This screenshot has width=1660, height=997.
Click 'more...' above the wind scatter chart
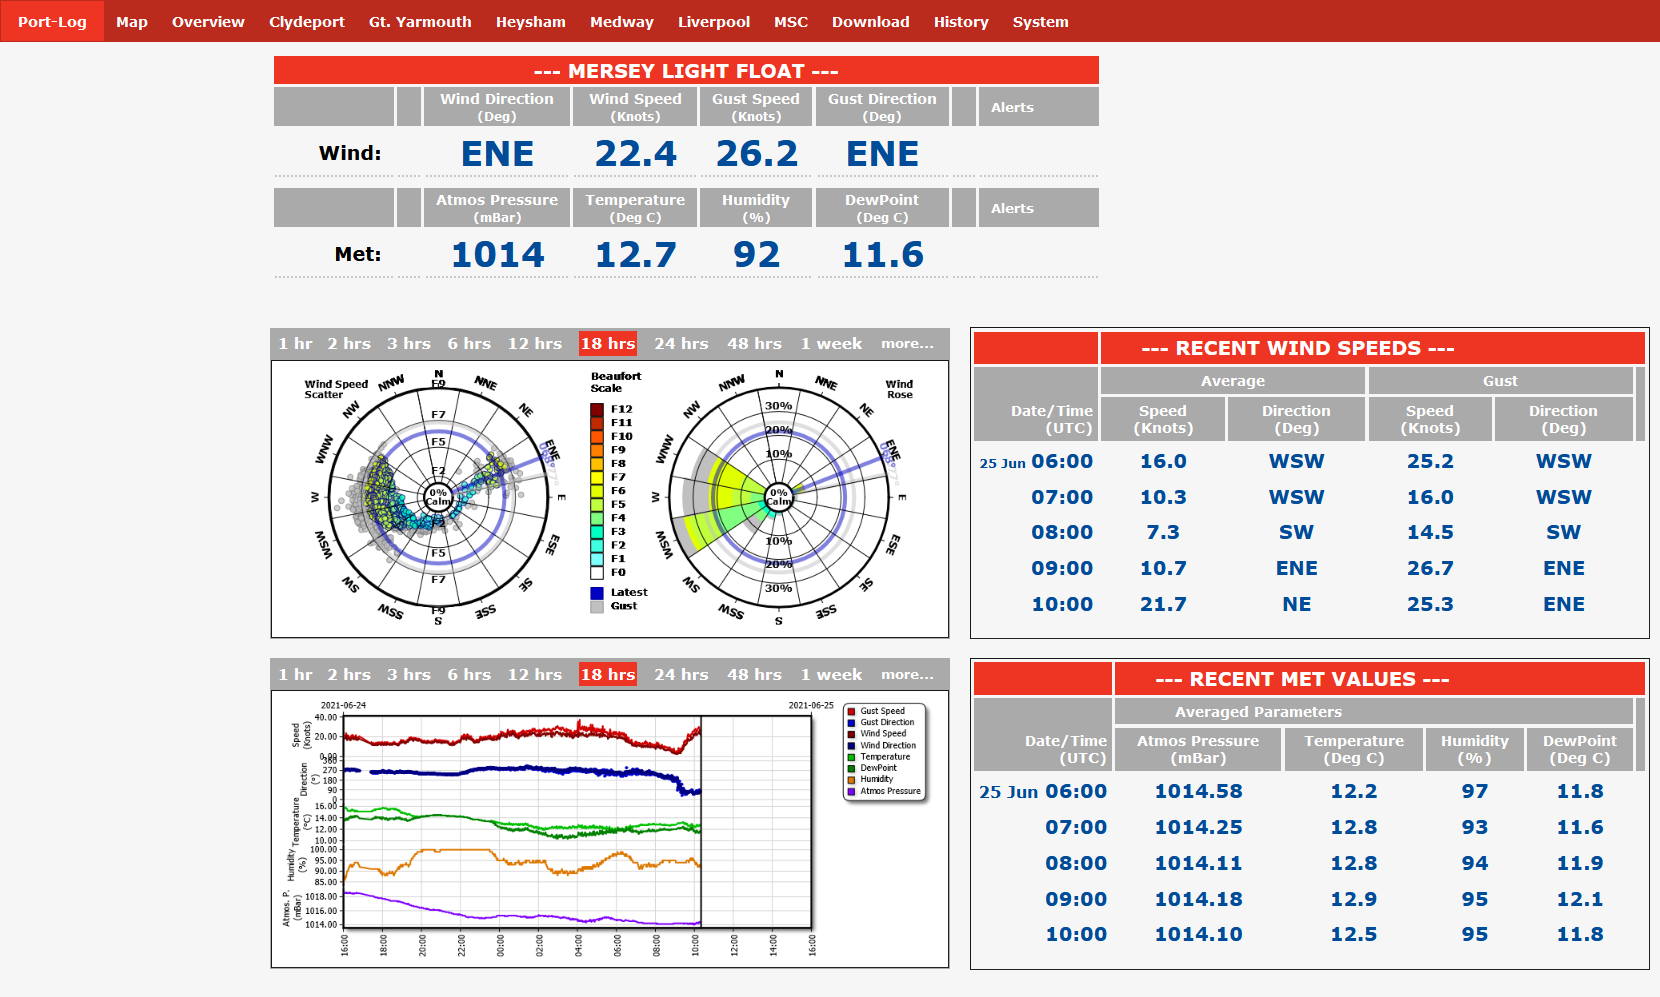point(906,344)
